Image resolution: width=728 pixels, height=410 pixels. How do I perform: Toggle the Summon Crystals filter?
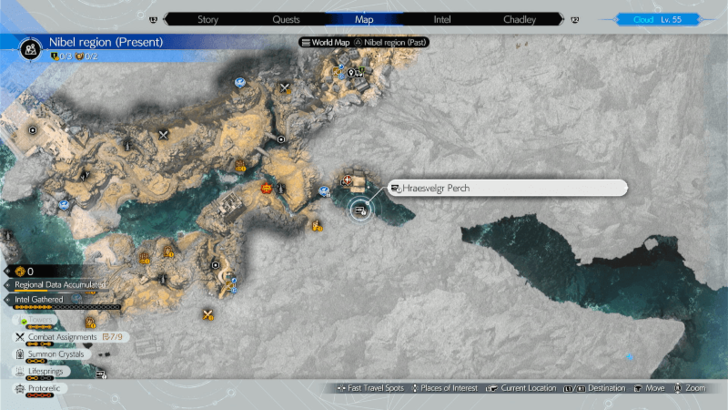pyautogui.click(x=56, y=354)
